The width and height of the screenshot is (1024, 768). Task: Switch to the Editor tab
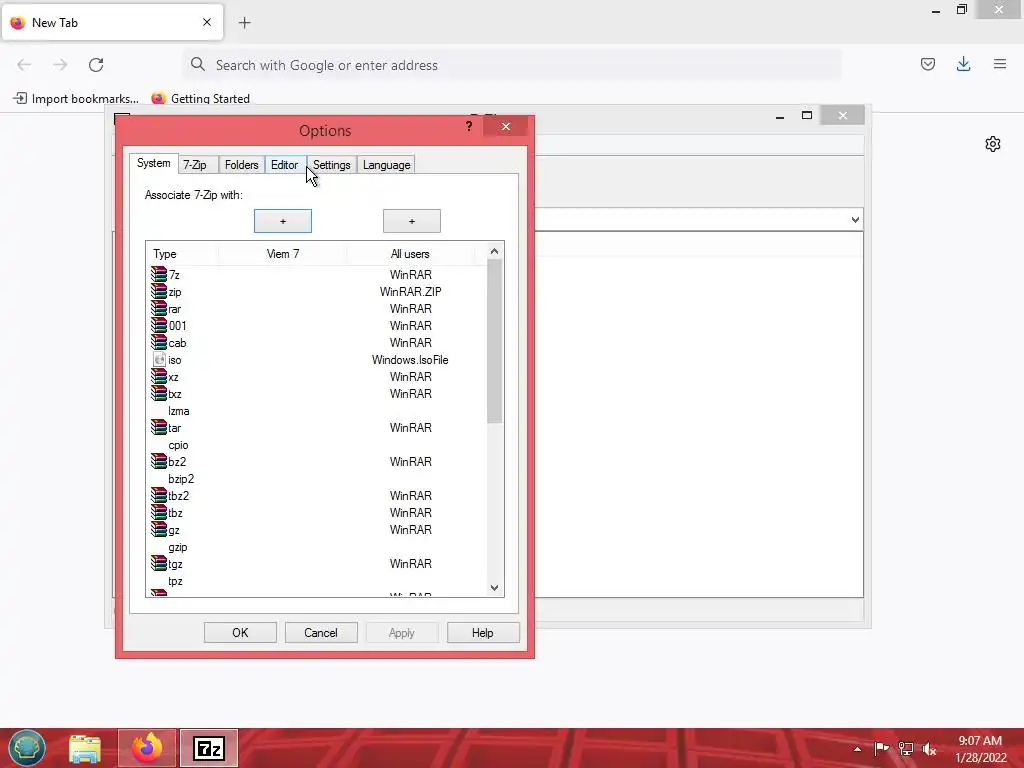tap(285, 165)
